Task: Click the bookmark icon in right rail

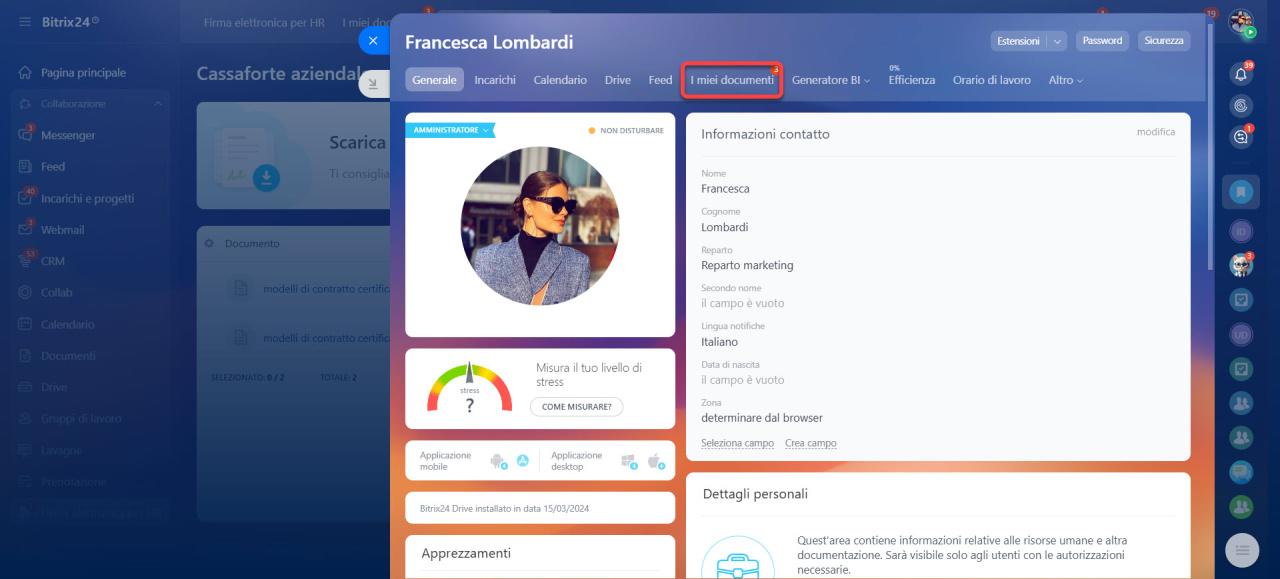Action: tap(1241, 191)
